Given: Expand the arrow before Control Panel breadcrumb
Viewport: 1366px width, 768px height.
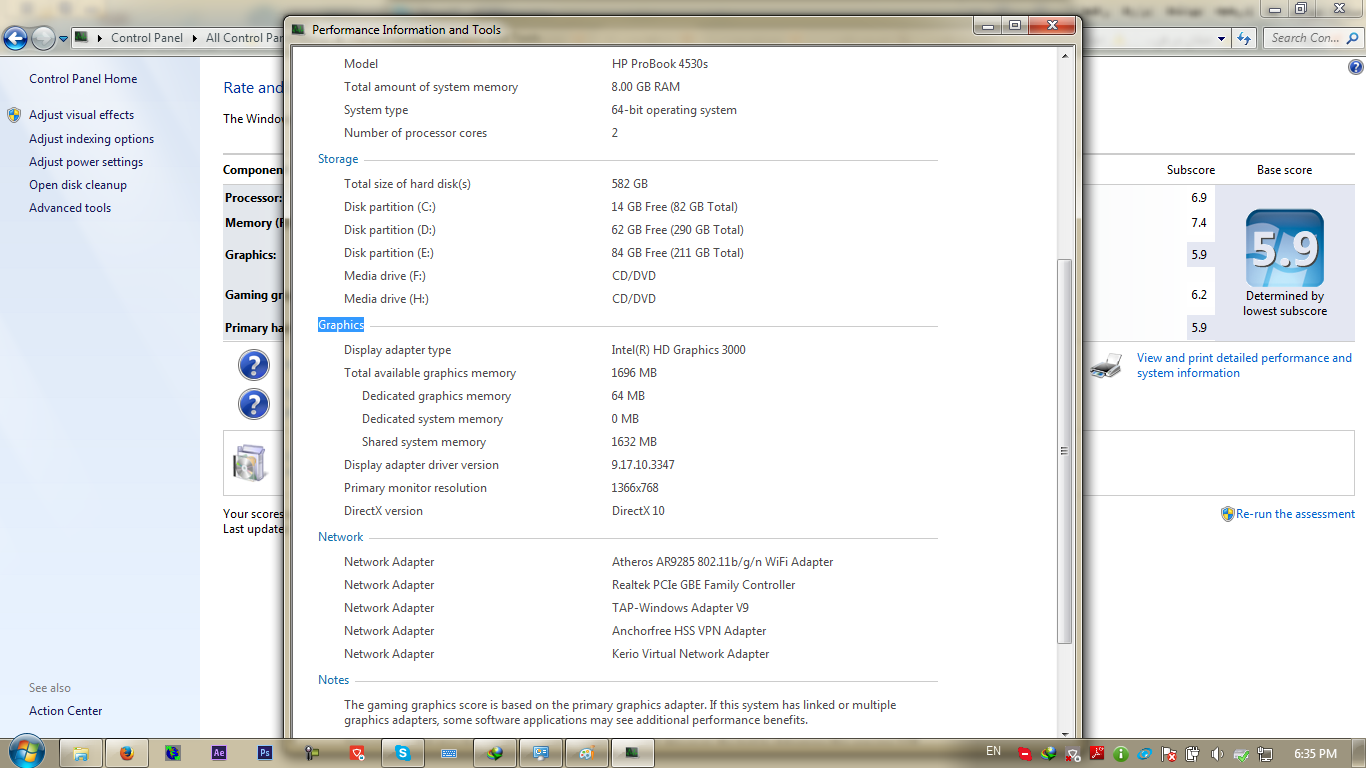Looking at the screenshot, I should (x=100, y=38).
